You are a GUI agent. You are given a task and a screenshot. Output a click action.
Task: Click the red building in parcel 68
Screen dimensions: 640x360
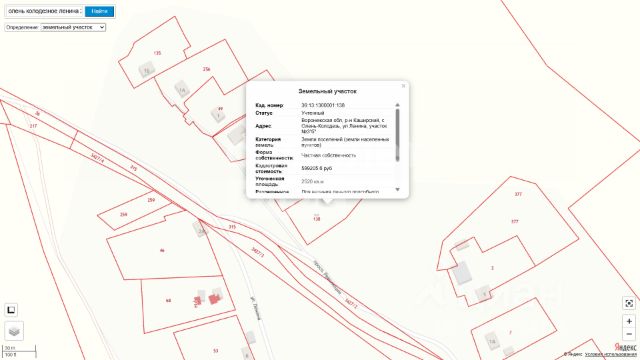pyautogui.click(x=213, y=299)
